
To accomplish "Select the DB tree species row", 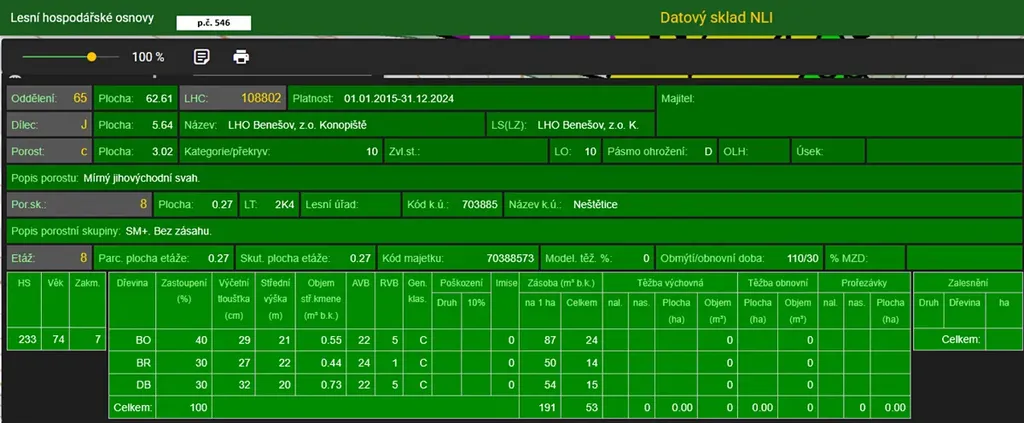I will (x=144, y=385).
